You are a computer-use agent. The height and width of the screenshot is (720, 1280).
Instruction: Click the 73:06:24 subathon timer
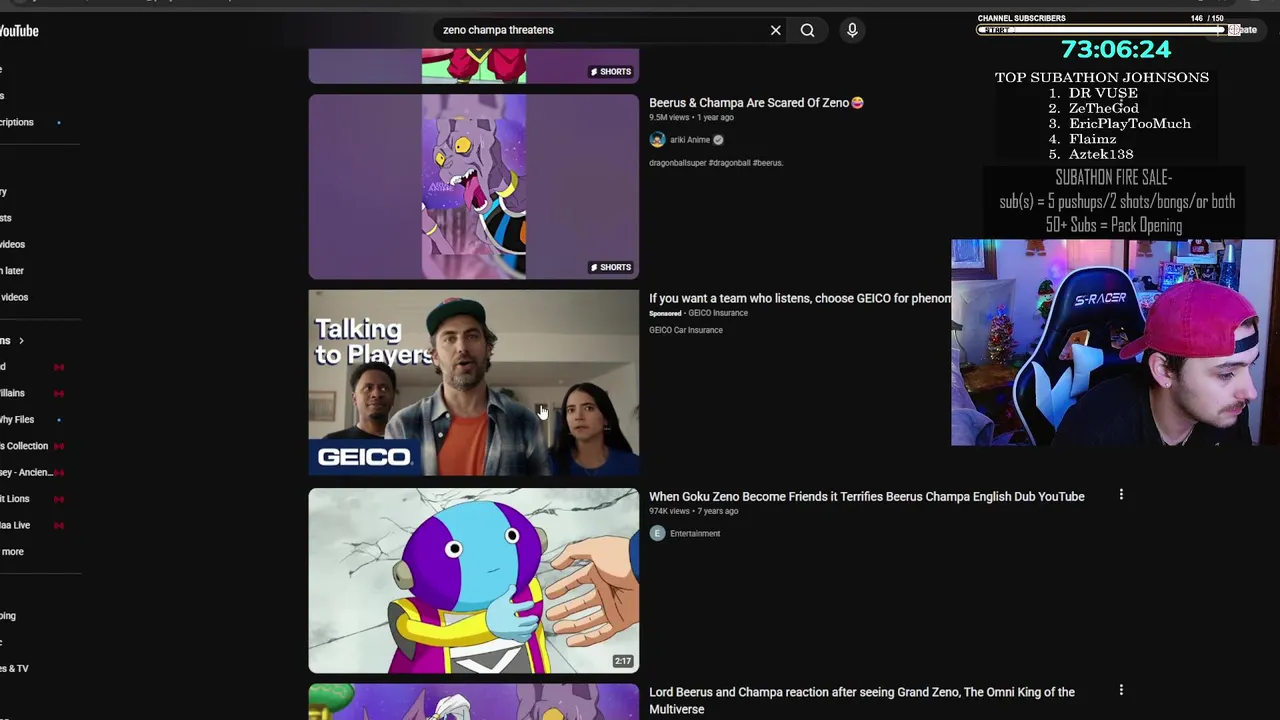1115,49
